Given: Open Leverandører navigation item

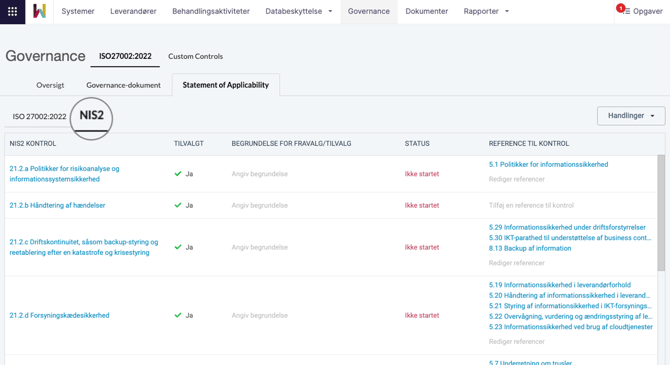Looking at the screenshot, I should pyautogui.click(x=133, y=12).
